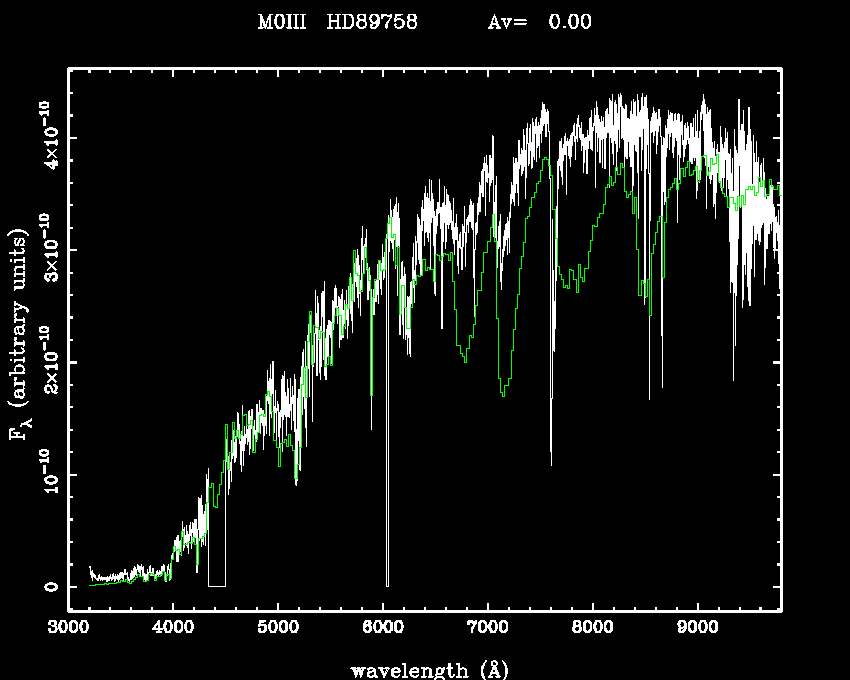Click the M0III spectral type in title
This screenshot has height=680, width=850.
(281, 23)
